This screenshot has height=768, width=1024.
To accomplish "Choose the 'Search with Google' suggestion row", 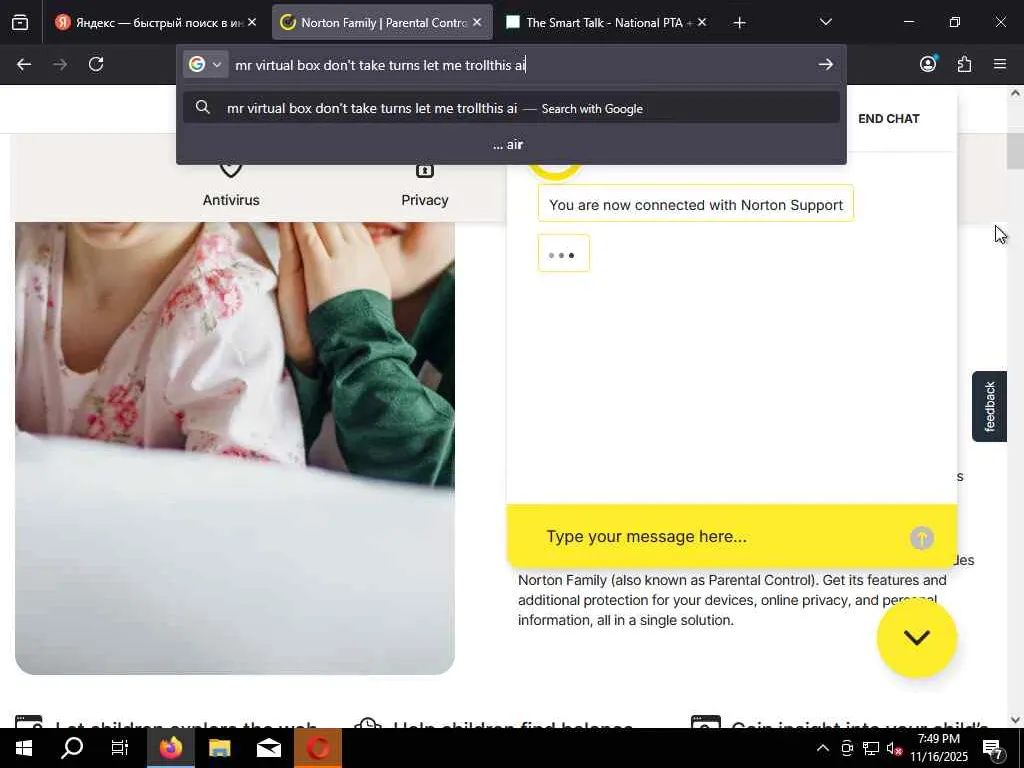I will coord(511,108).
